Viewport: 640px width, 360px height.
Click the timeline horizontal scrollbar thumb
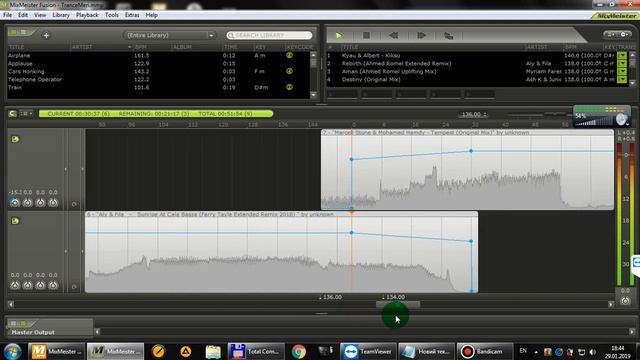coord(398,304)
